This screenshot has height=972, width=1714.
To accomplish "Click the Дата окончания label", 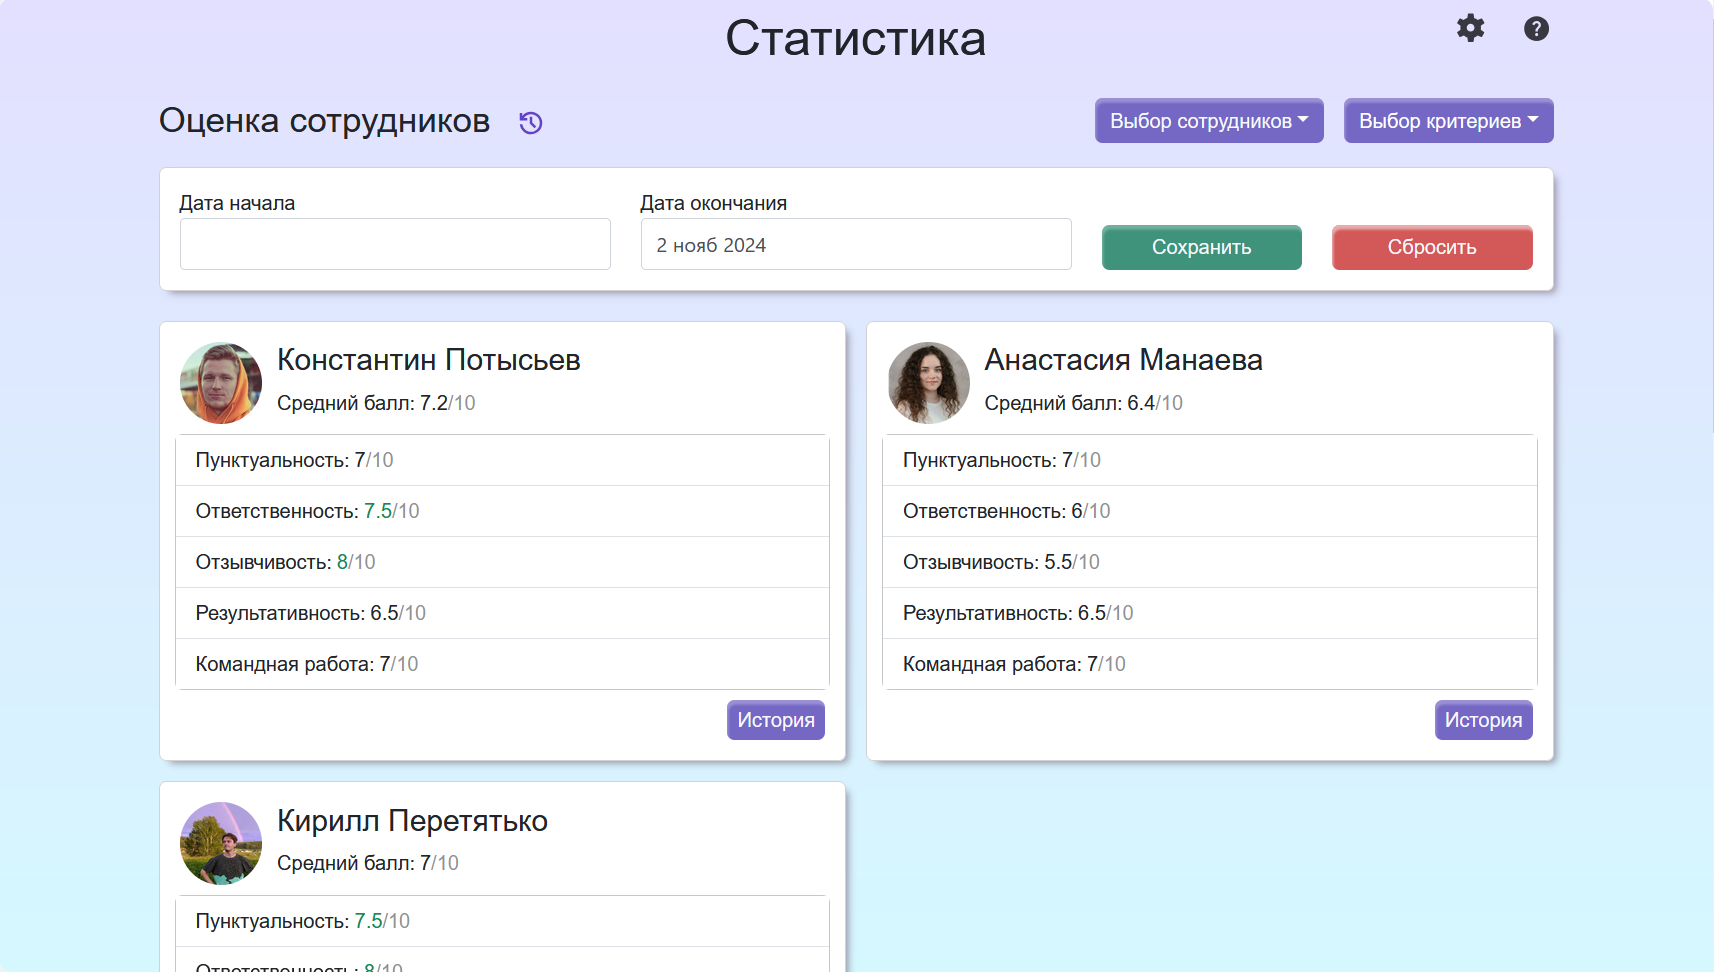I will tap(713, 203).
